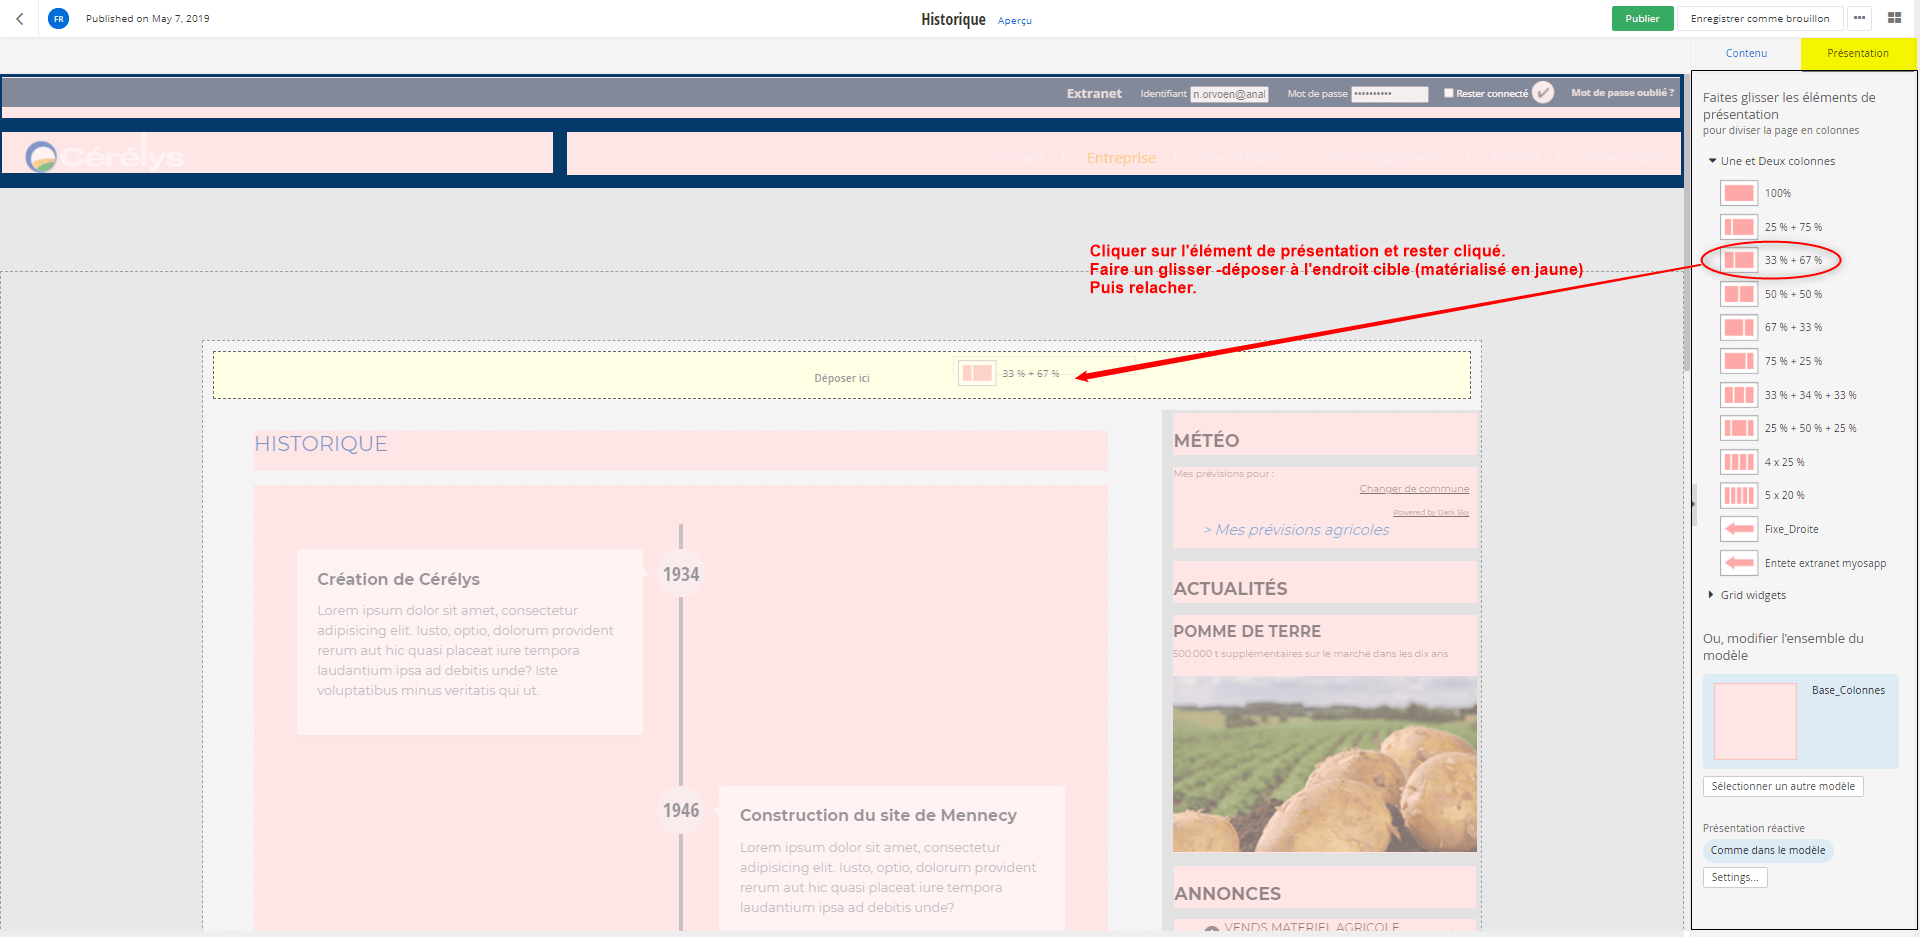Open the Enregistrer comme brouillon dropdown
This screenshot has height=937, width=1920.
coord(1759,19)
